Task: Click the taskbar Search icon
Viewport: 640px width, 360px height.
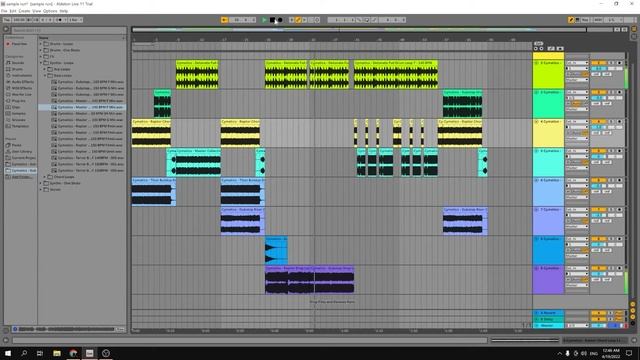Action: click(24, 353)
